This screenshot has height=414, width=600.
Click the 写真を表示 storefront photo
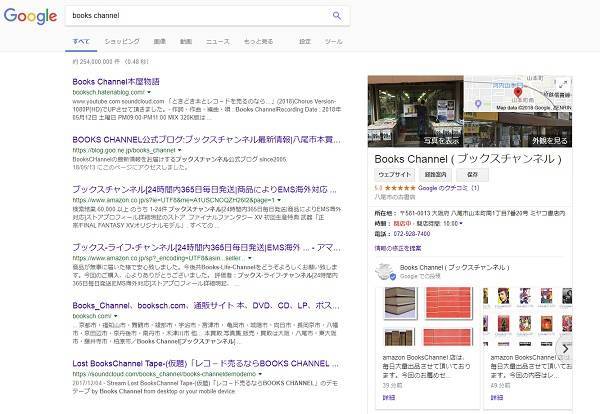tap(416, 111)
